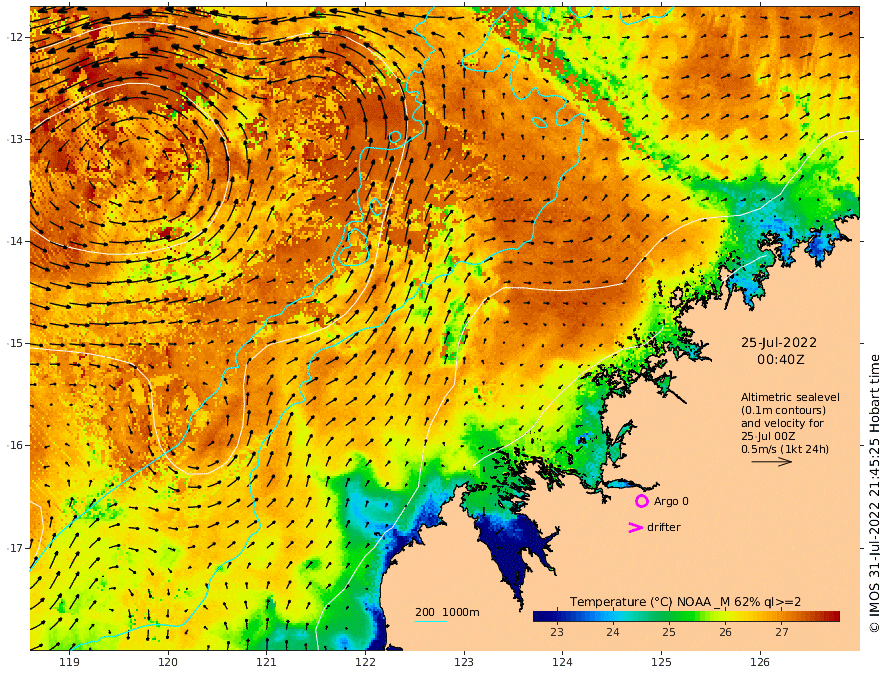Click the colorbar tick label 26
Viewport: 880px width, 680px height.
click(x=725, y=632)
